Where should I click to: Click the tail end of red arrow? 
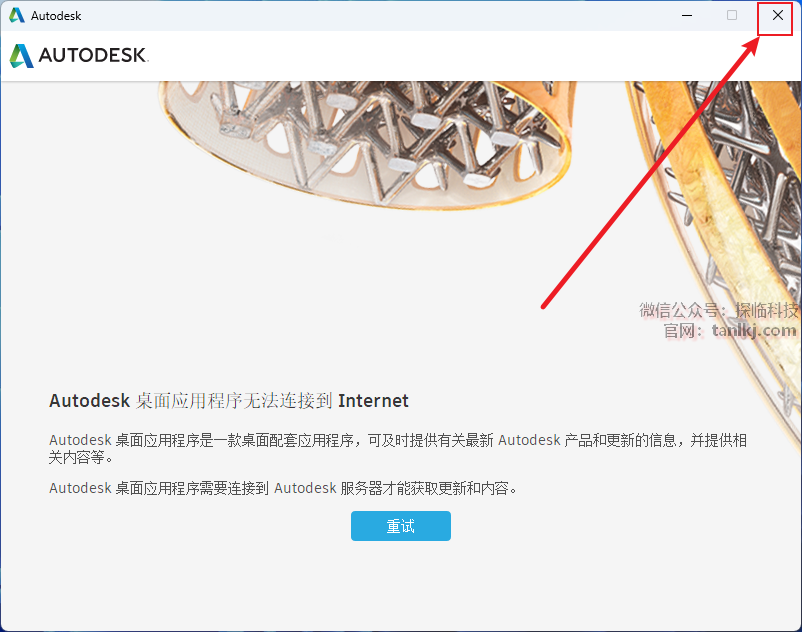(x=544, y=306)
